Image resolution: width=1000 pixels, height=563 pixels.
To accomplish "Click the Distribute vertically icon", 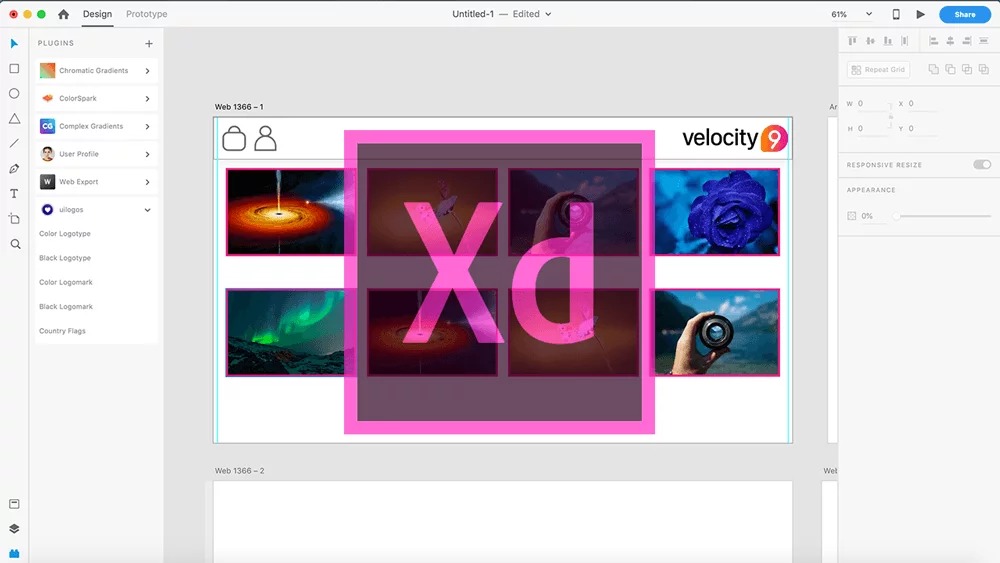I will pos(983,41).
